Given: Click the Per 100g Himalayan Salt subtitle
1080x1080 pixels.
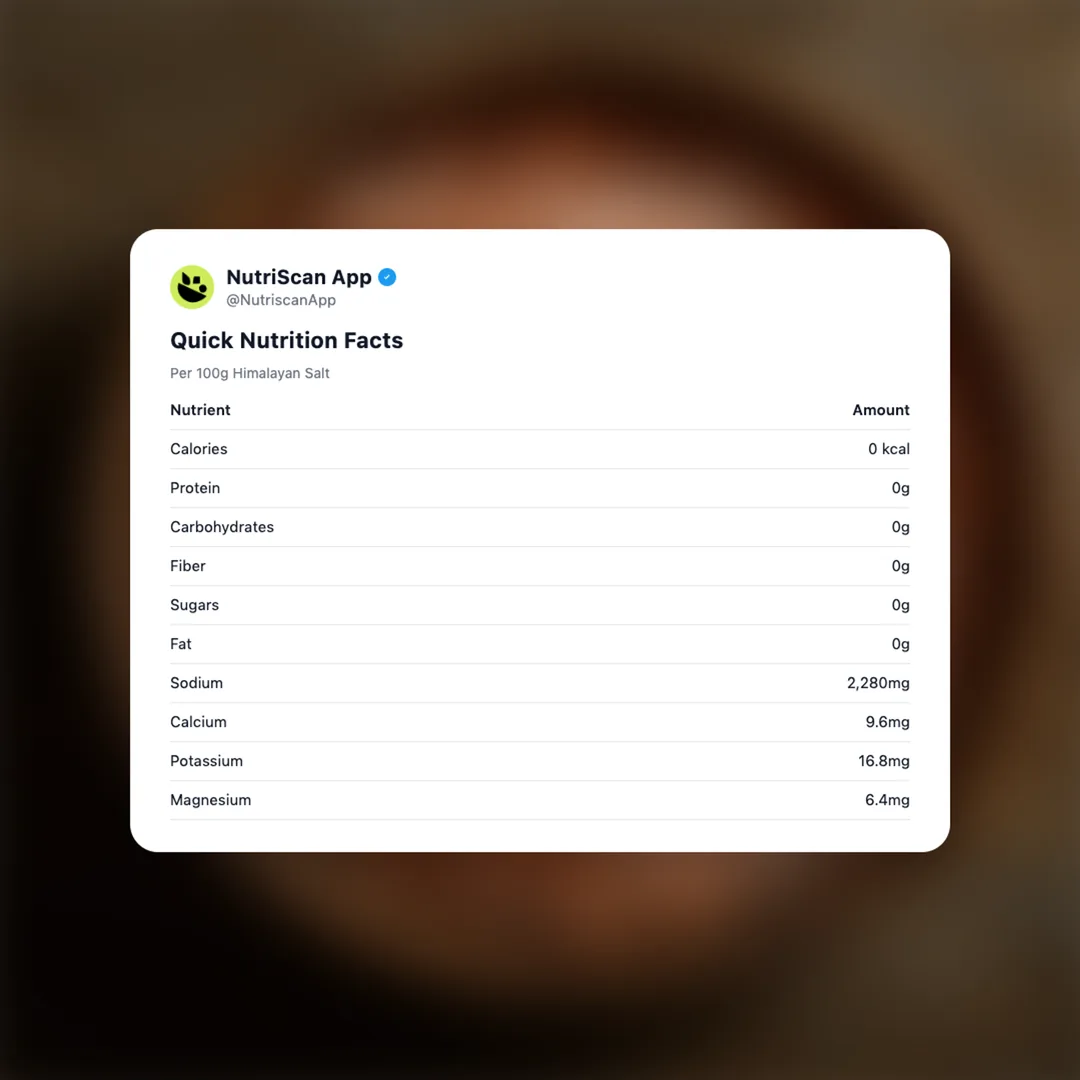Looking at the screenshot, I should click(x=250, y=373).
